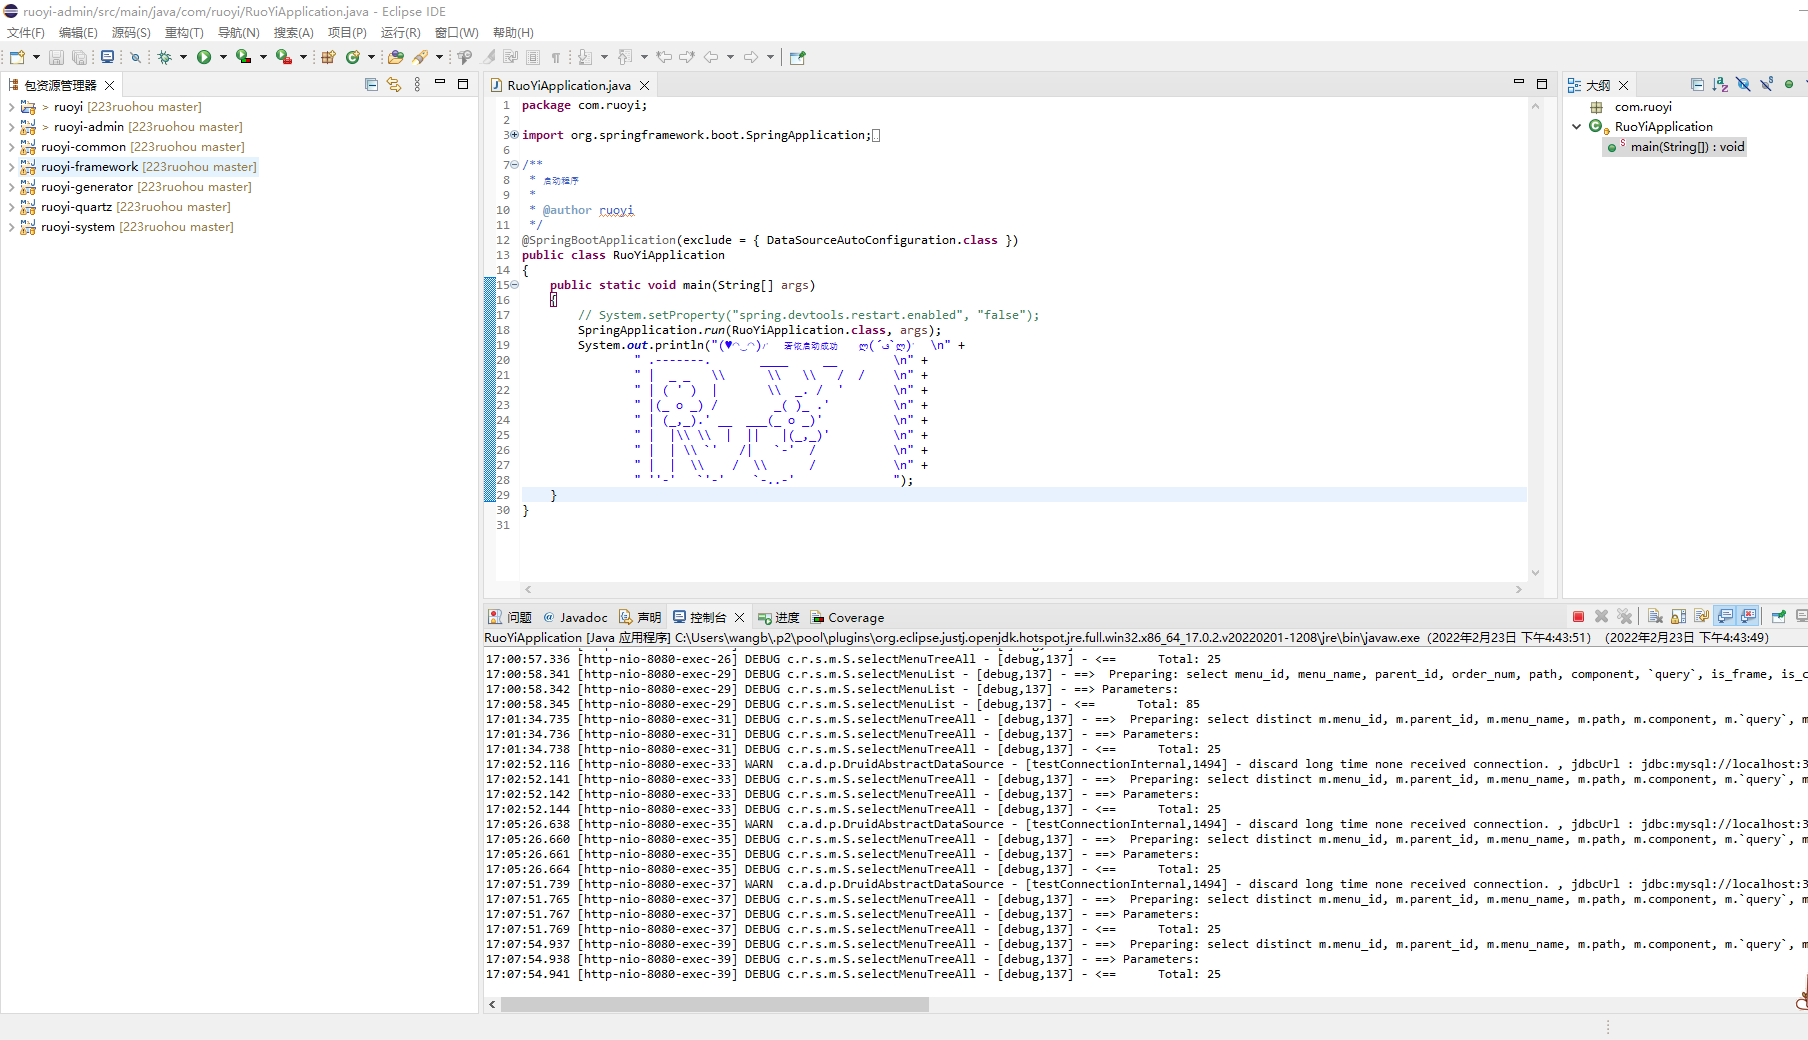Viewport: 1808px width, 1040px height.
Task: Clear the console output
Action: [1654, 616]
